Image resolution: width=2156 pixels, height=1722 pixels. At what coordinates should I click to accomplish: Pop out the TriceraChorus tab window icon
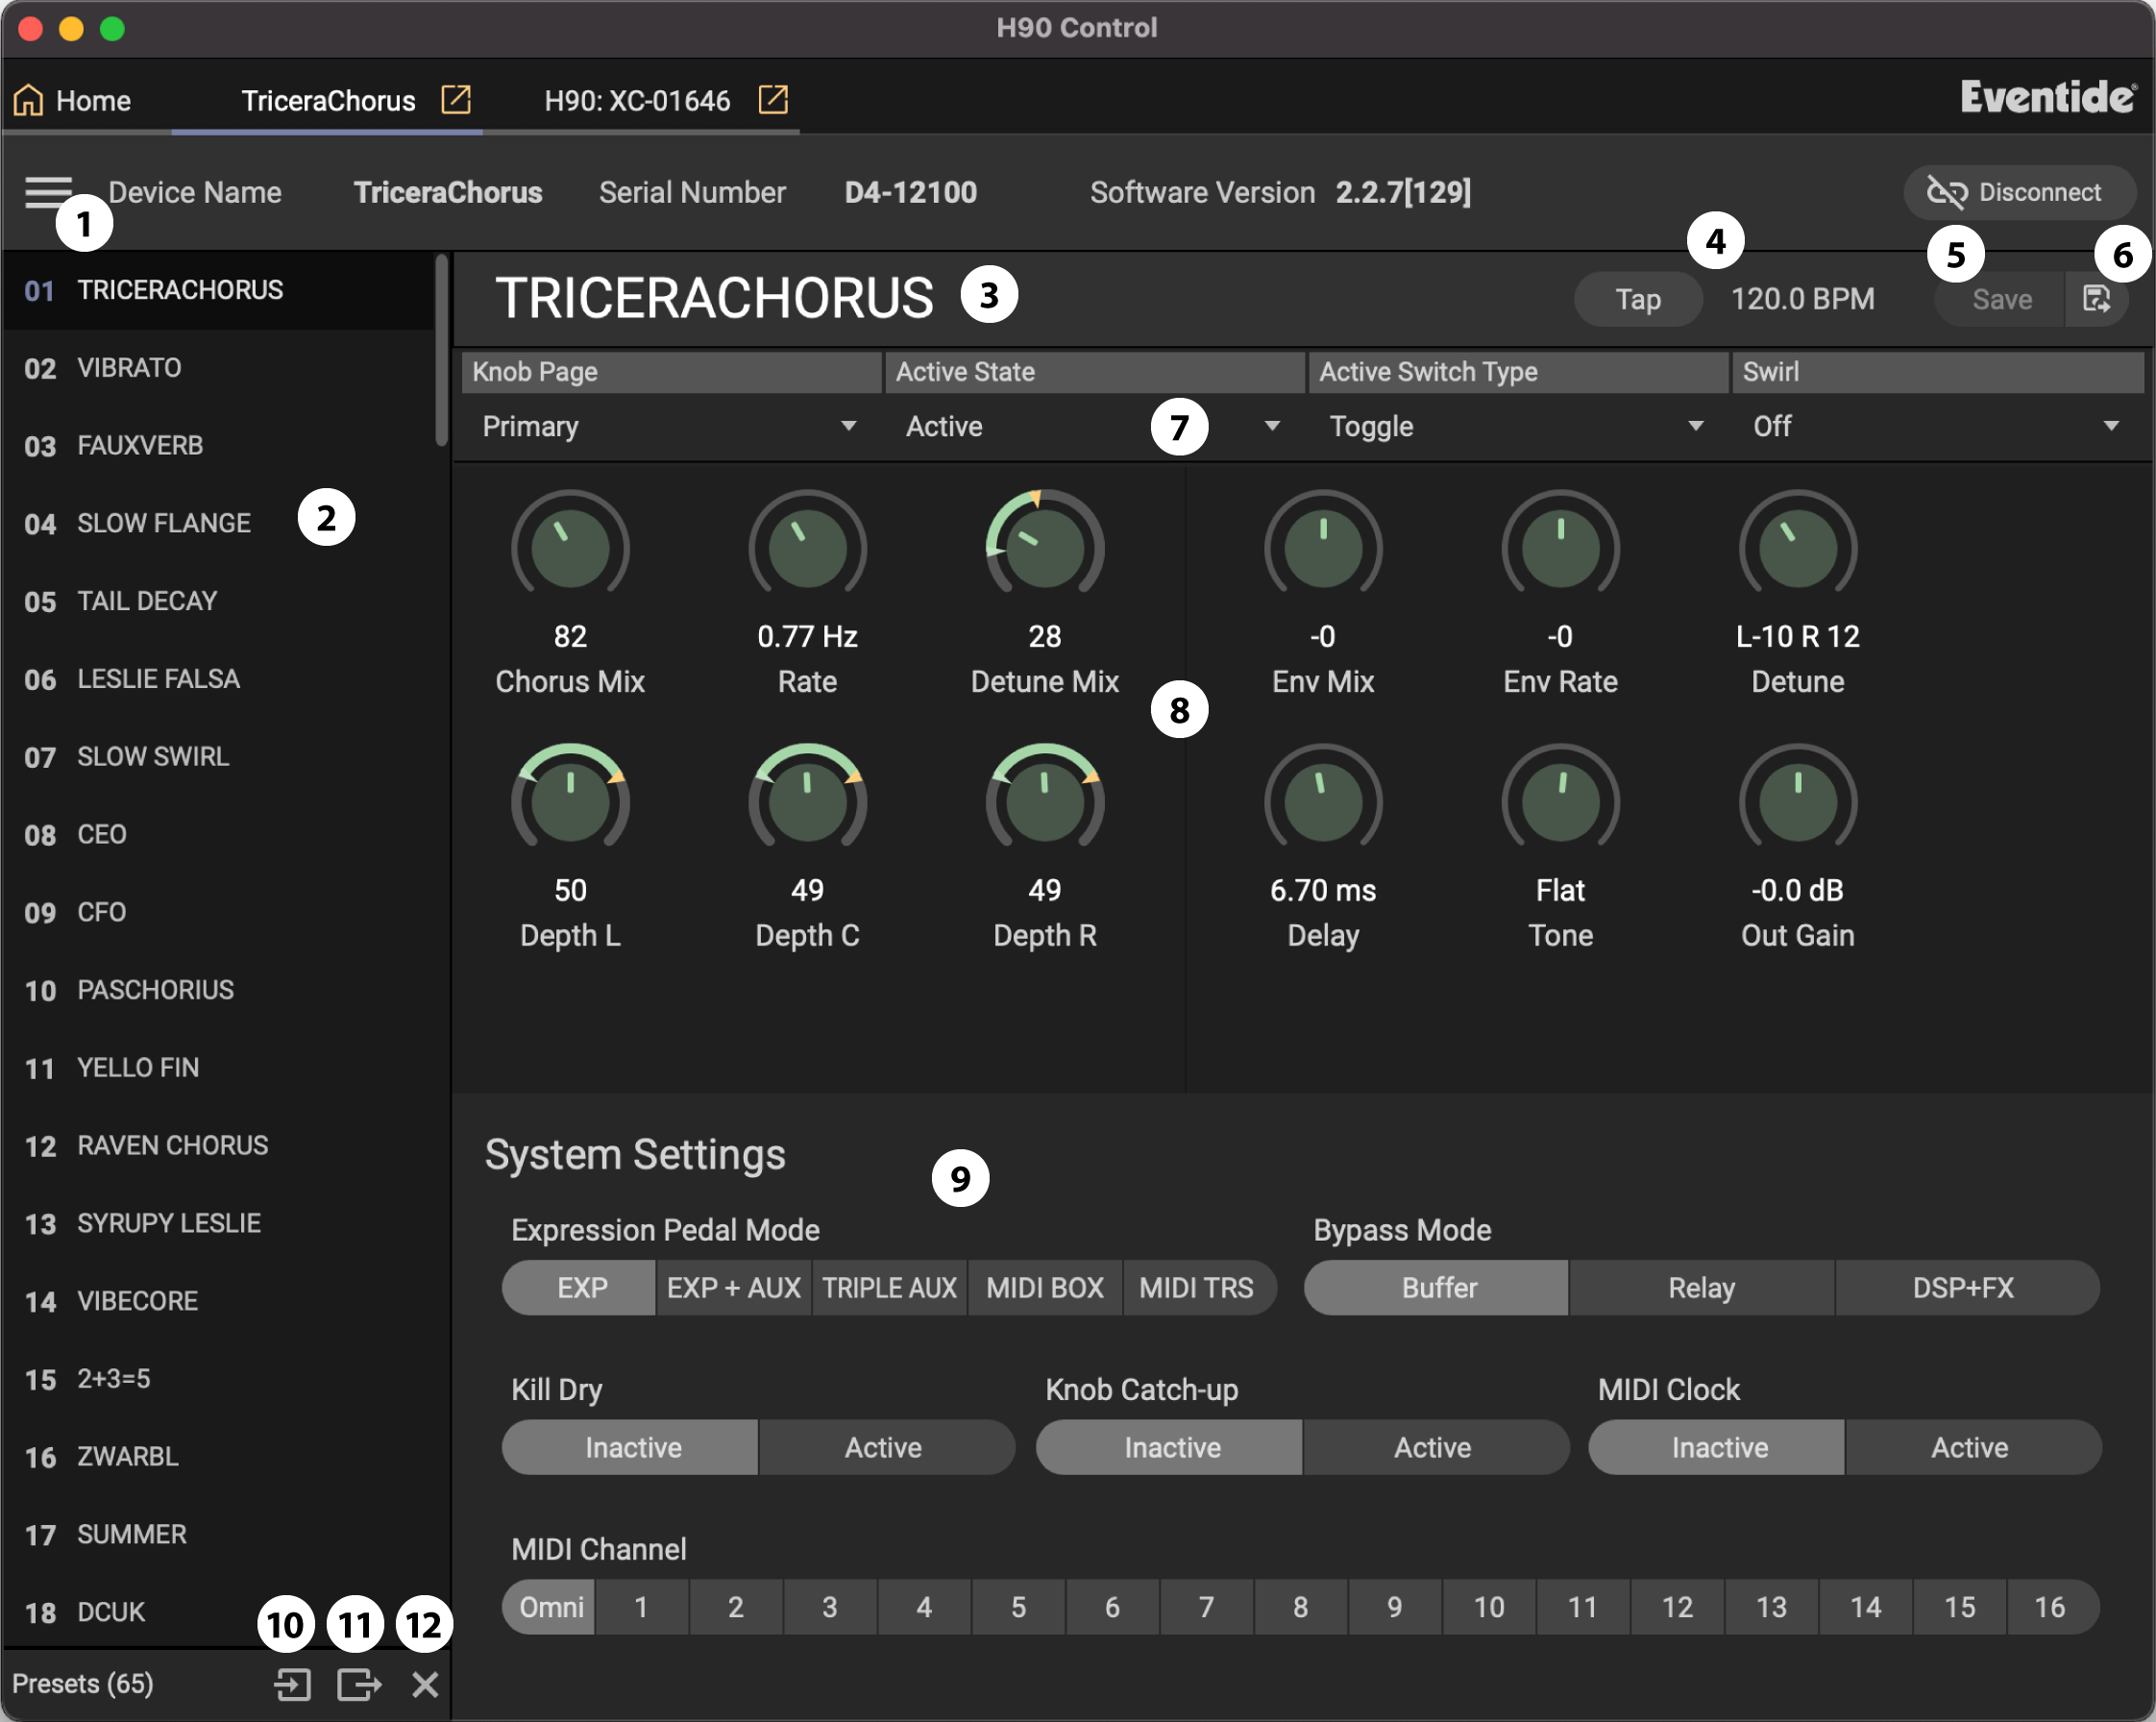click(456, 100)
